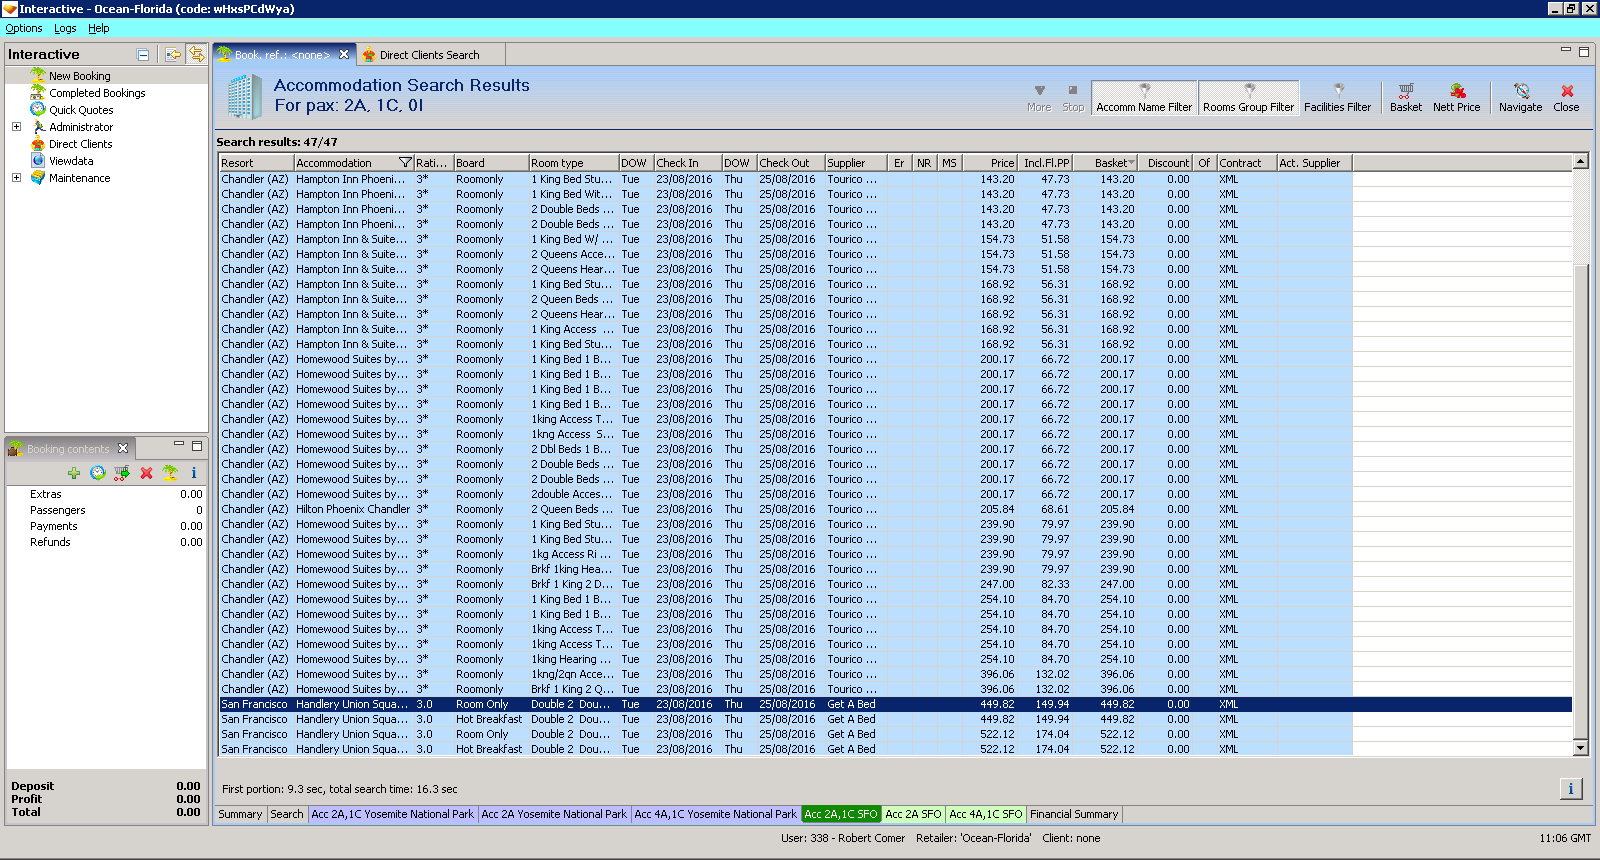Expand the Administrator tree node
Screen dimensions: 1600x860
pos(16,127)
